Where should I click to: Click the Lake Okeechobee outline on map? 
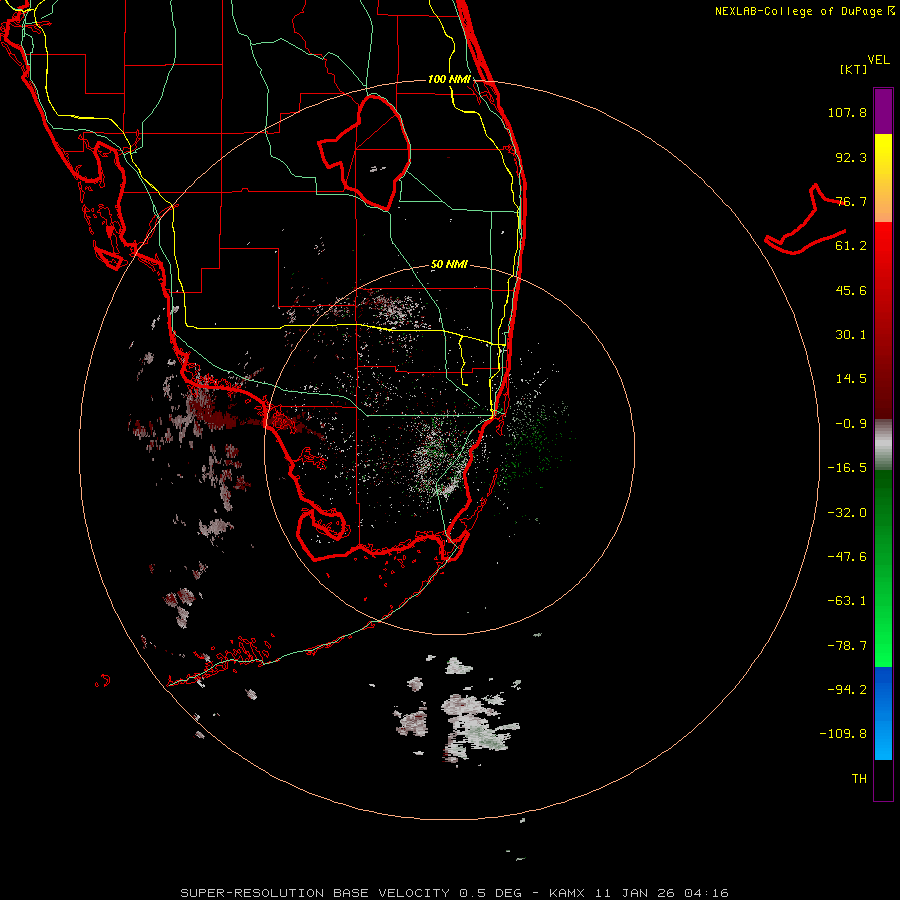(364, 153)
